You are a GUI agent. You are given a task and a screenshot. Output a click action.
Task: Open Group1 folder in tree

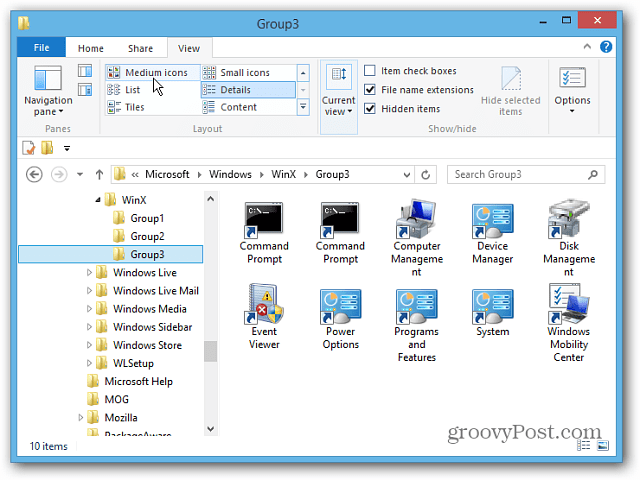138,218
